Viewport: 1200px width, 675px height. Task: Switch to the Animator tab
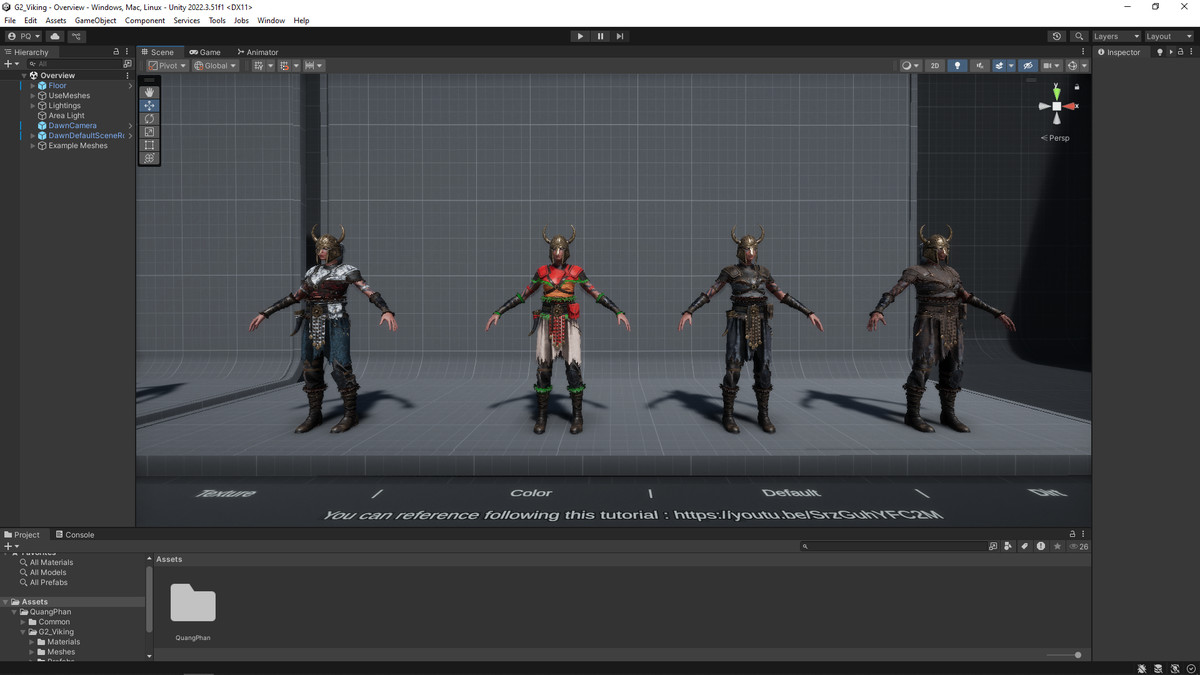click(x=258, y=52)
